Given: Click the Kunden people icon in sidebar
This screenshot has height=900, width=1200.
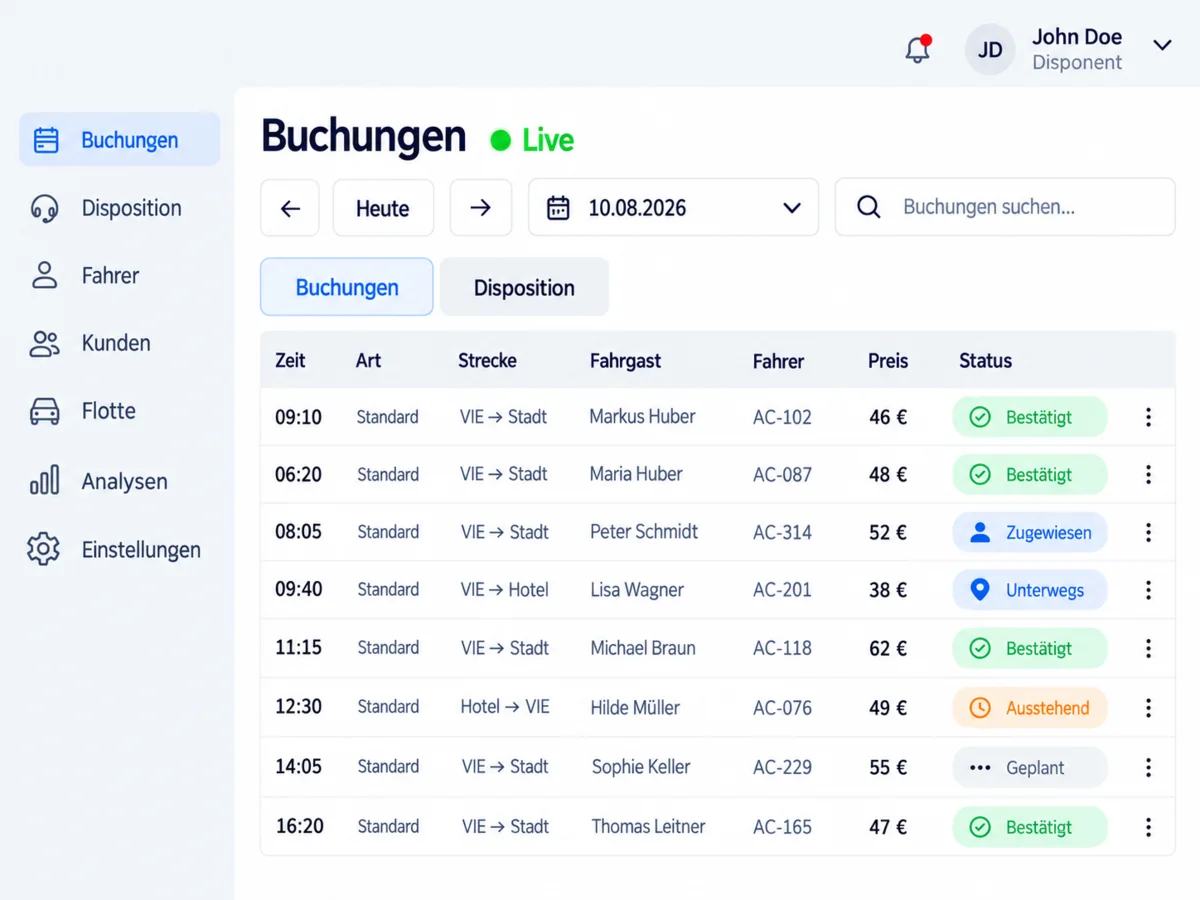Looking at the screenshot, I should pyautogui.click(x=44, y=343).
